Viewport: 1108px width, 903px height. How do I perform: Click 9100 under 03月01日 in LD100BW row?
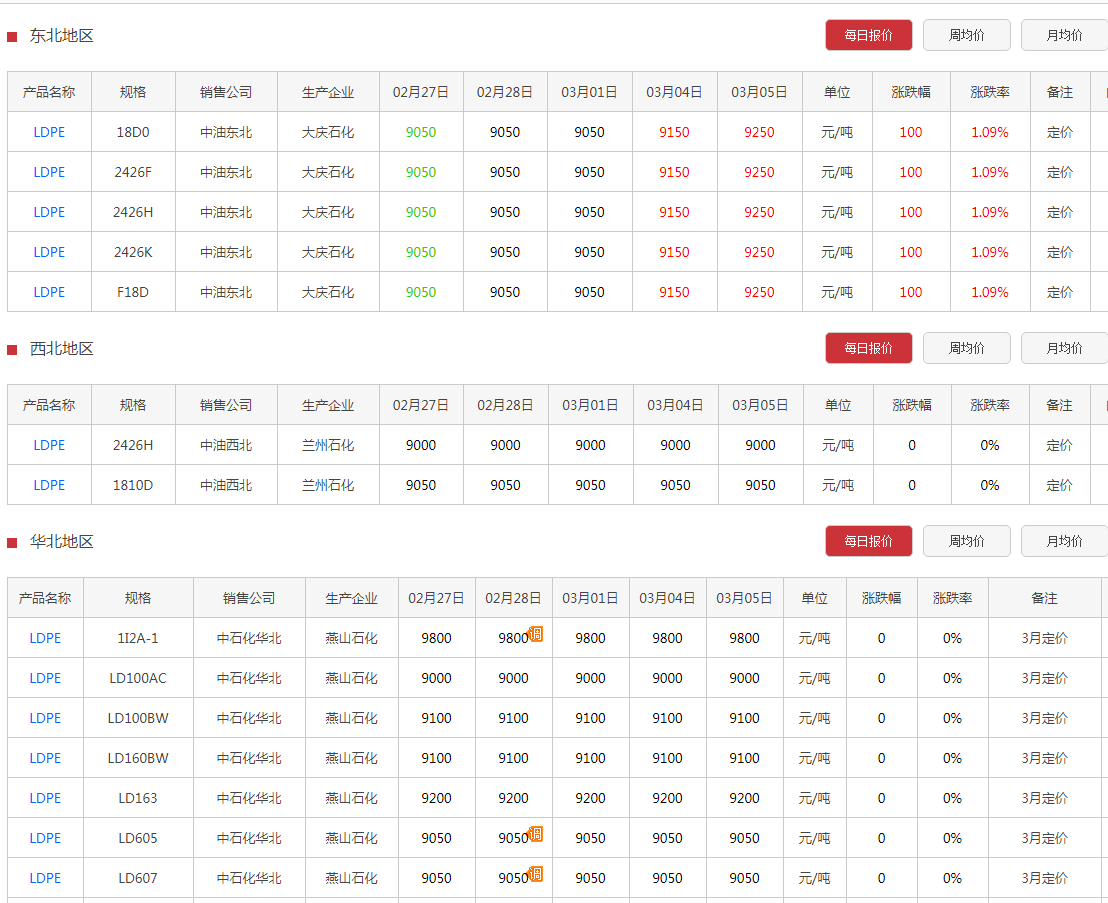[590, 718]
